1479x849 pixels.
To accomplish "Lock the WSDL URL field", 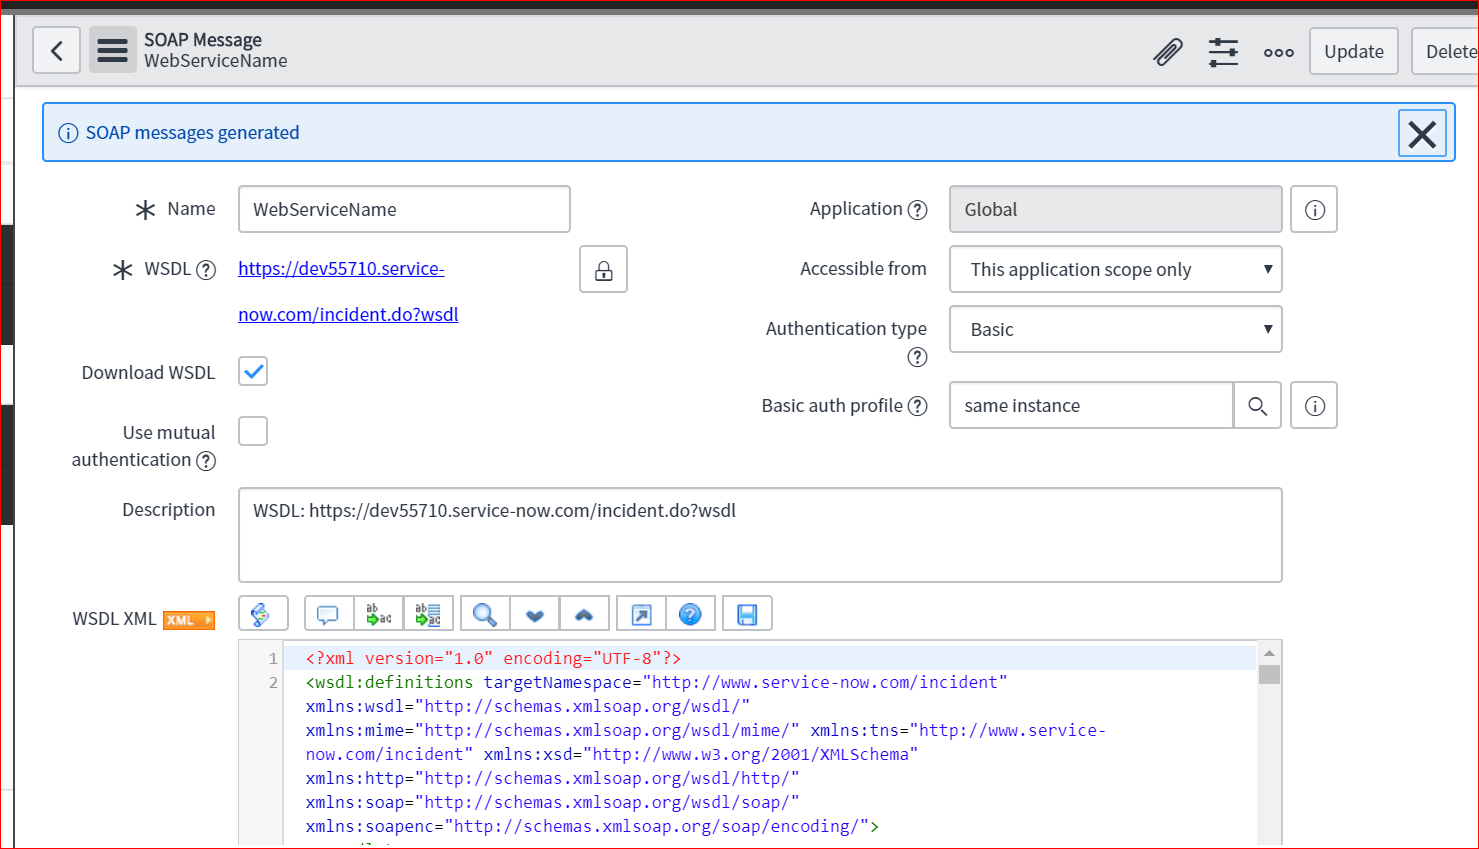I will [603, 270].
